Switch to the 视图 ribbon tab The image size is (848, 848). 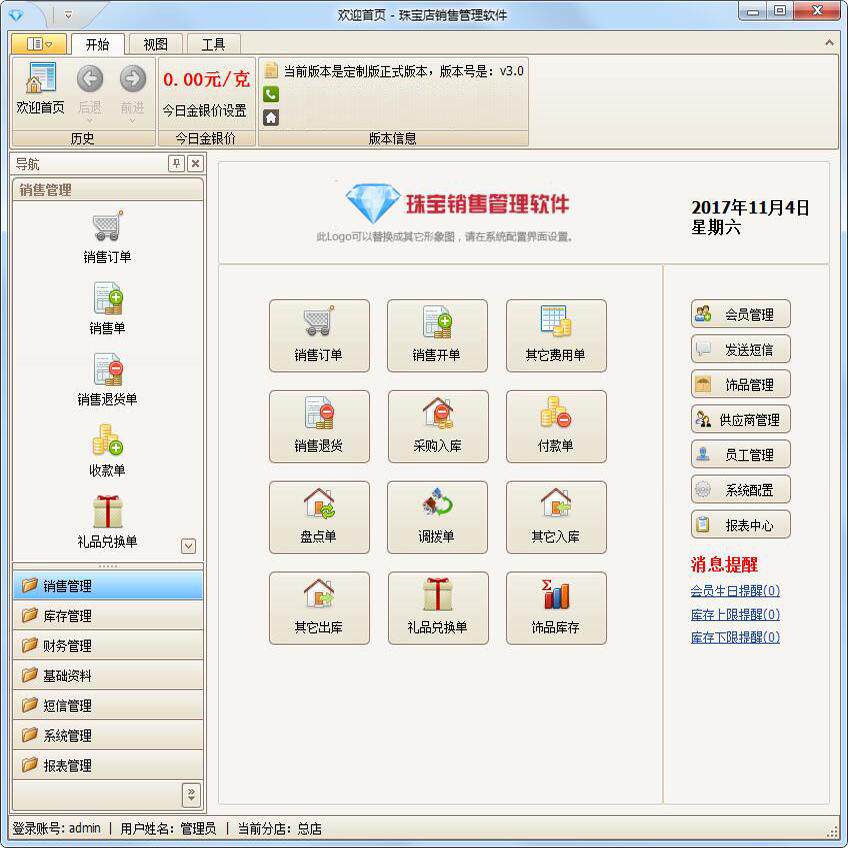[156, 44]
